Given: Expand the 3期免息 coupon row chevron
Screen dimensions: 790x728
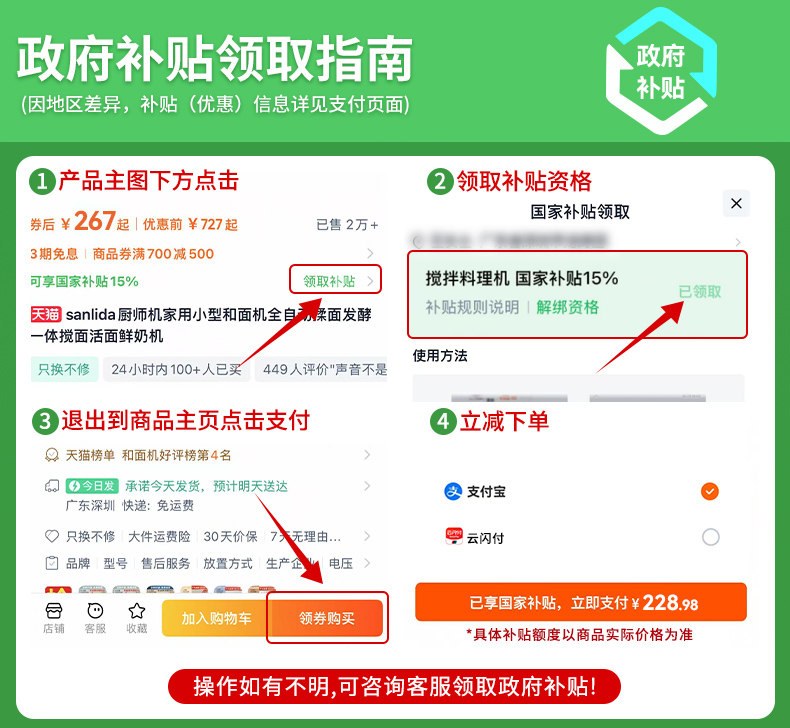Looking at the screenshot, I should pos(370,253).
